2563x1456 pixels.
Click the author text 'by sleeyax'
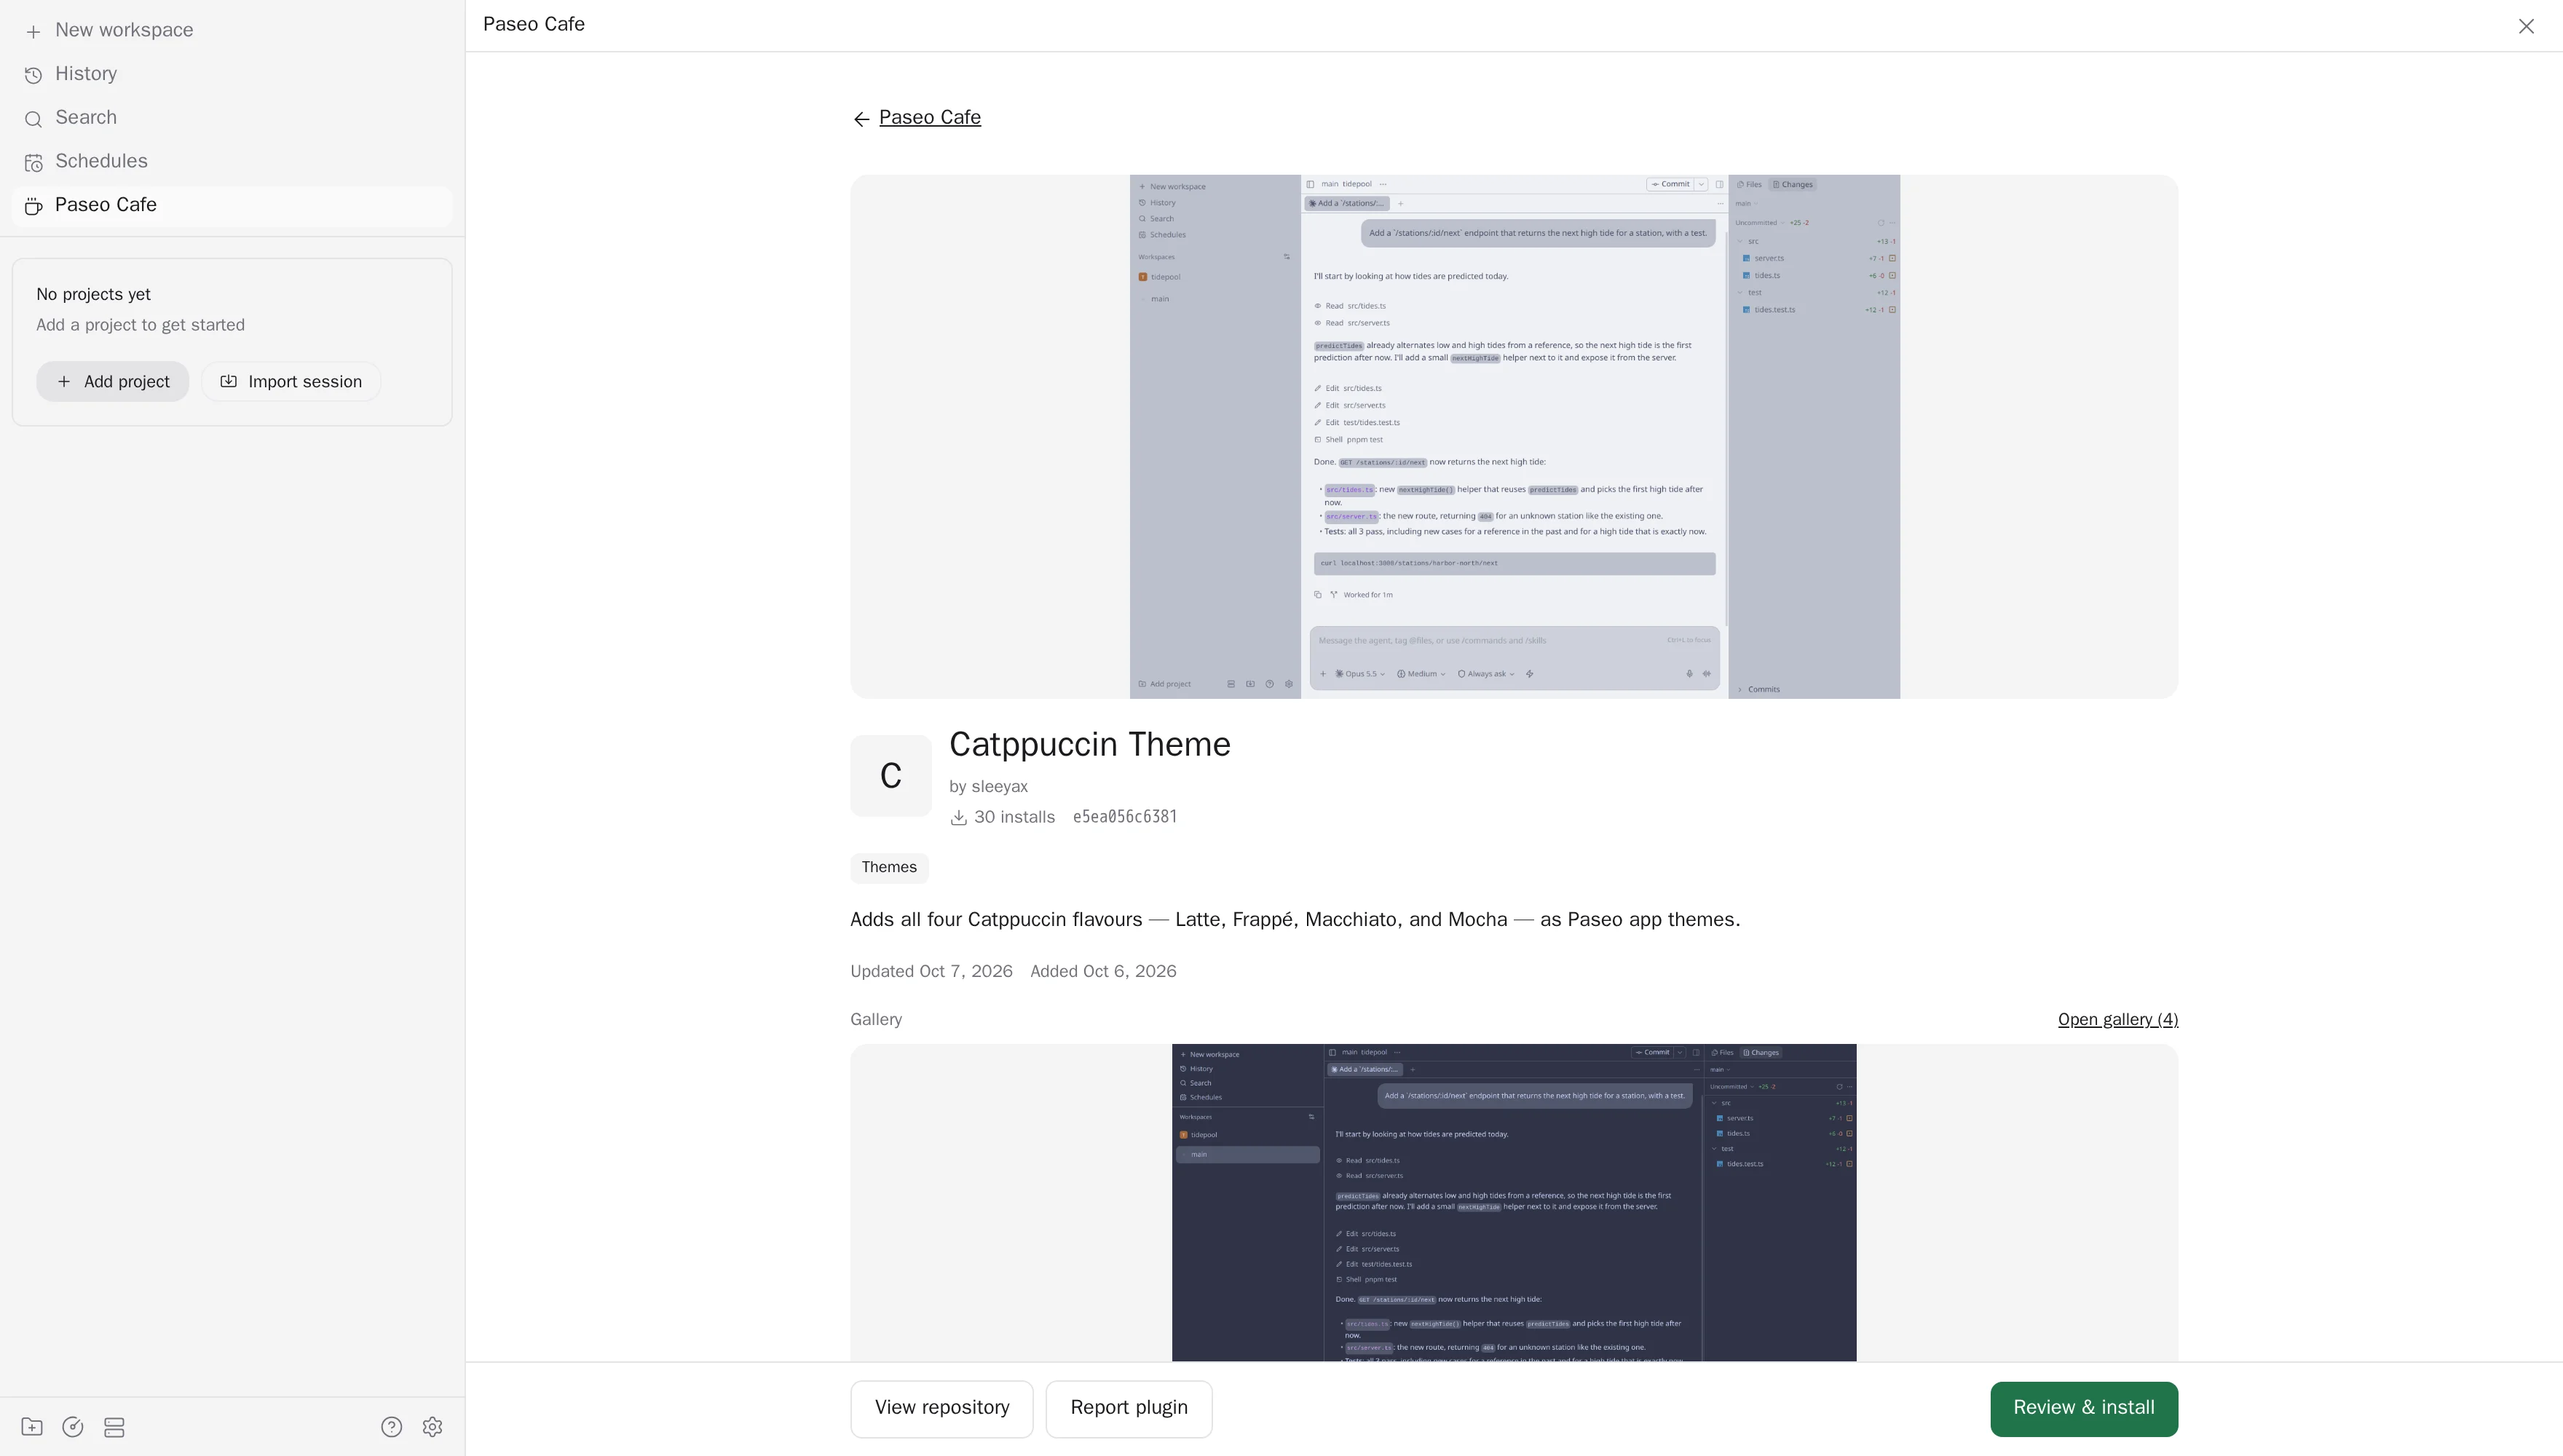pyautogui.click(x=988, y=786)
